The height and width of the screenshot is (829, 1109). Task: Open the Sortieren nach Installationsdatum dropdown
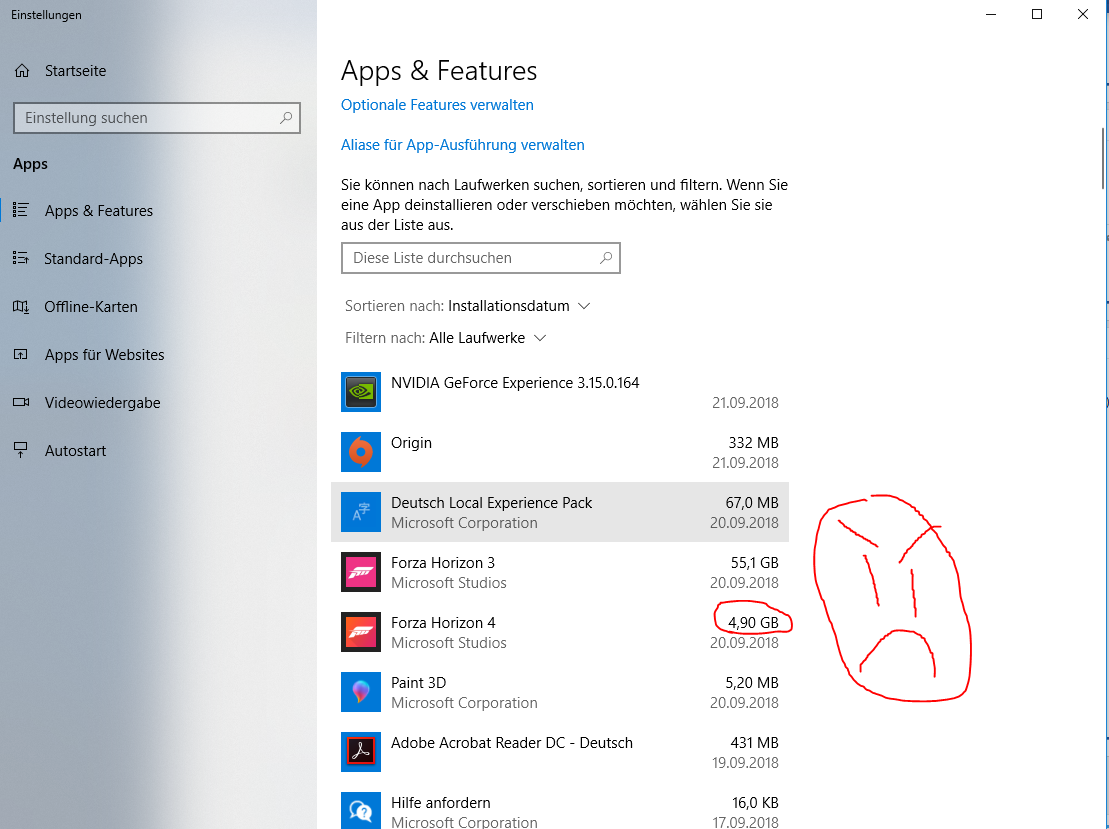tap(467, 306)
